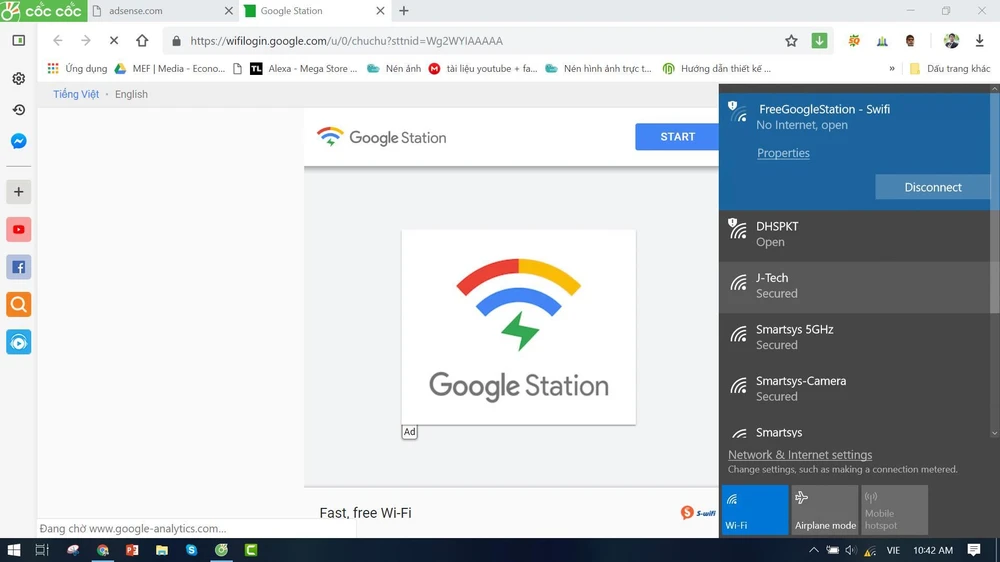Bookmark this page with the star

click(791, 41)
